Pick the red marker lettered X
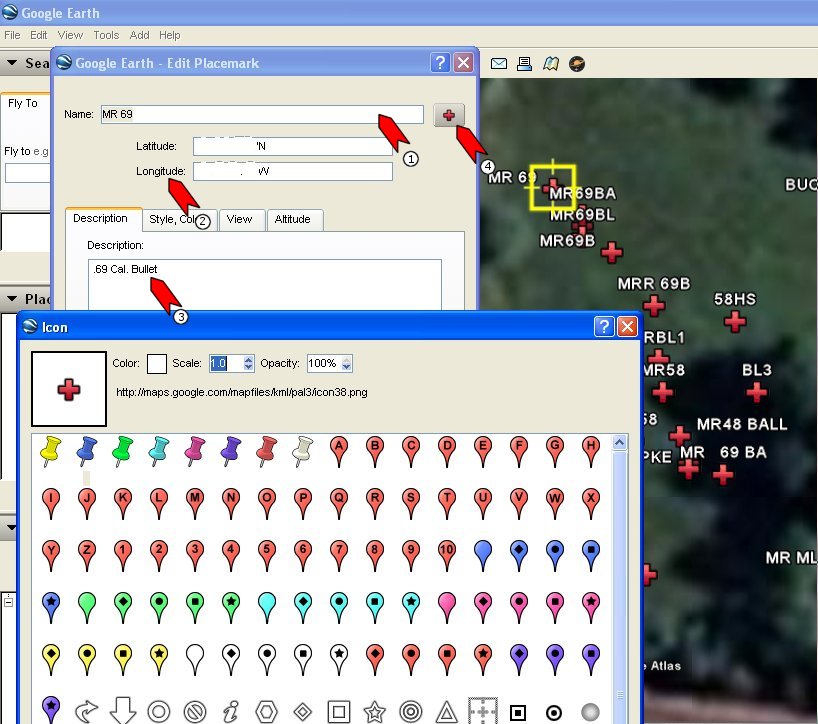Image resolution: width=818 pixels, height=724 pixels. point(591,504)
